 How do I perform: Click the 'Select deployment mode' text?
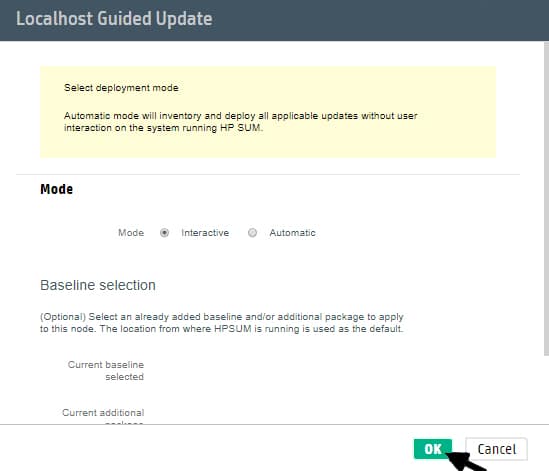click(x=121, y=88)
